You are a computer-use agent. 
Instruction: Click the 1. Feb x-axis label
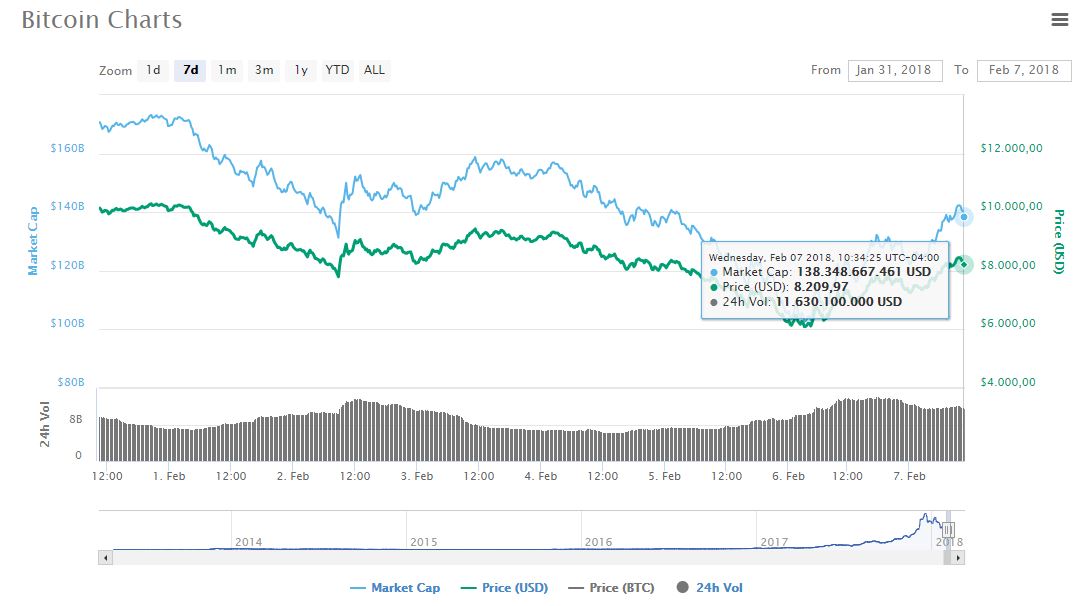tap(169, 476)
